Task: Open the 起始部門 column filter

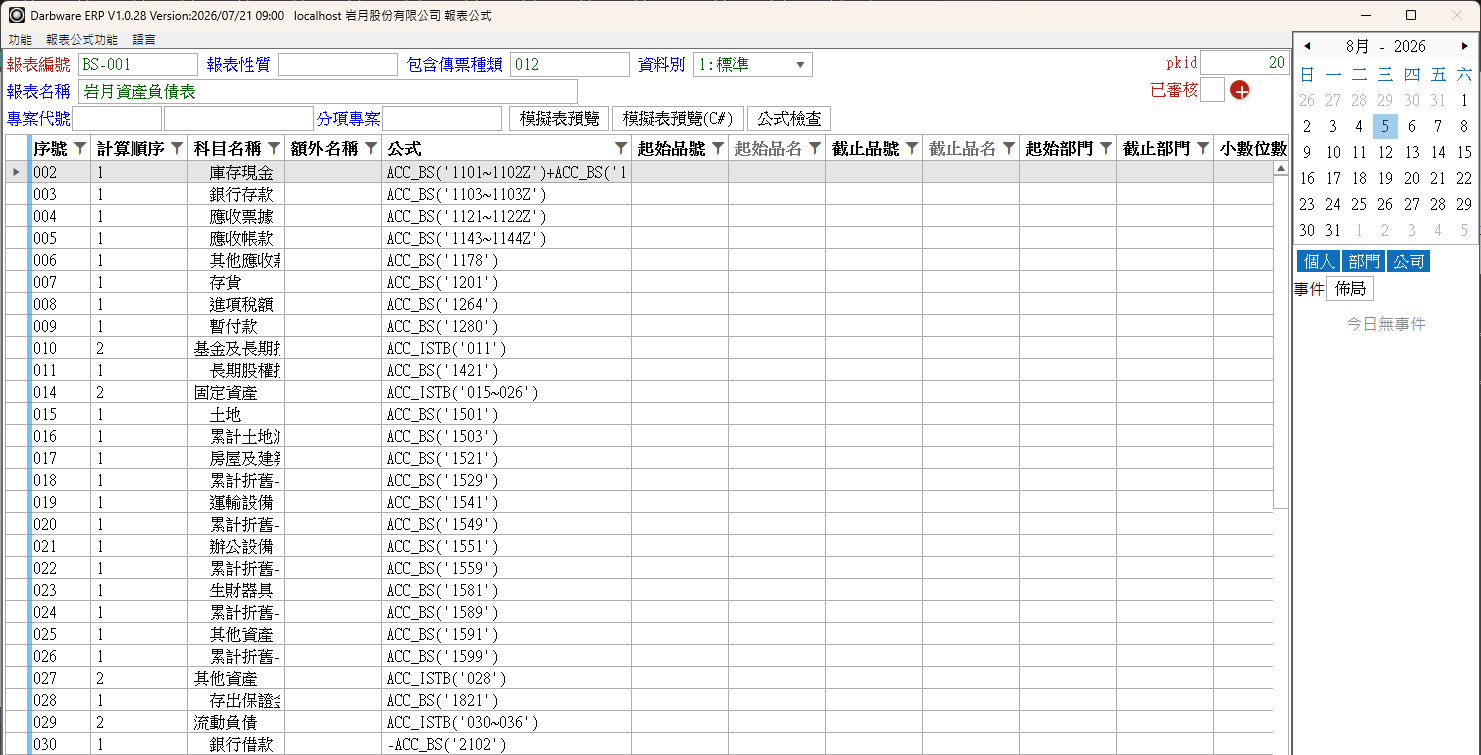Action: click(1106, 149)
